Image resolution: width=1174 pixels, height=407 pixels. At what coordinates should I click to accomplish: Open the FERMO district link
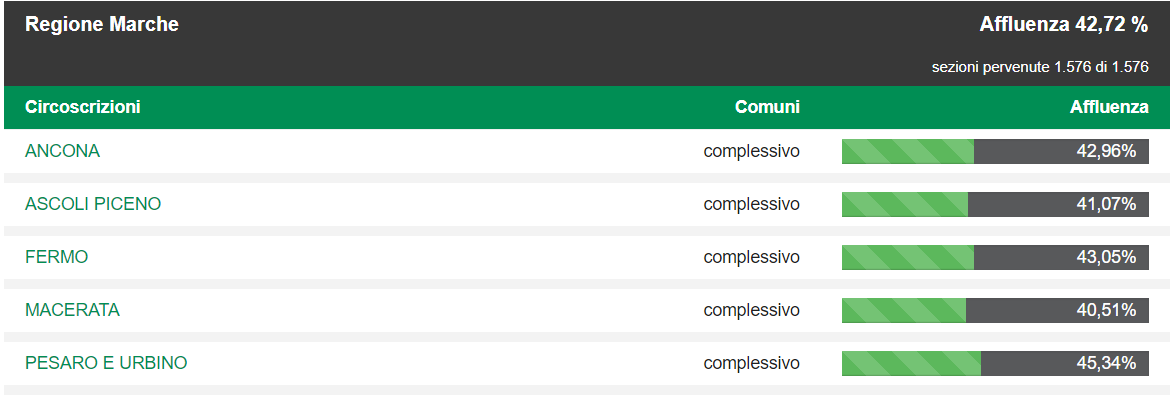click(x=56, y=257)
